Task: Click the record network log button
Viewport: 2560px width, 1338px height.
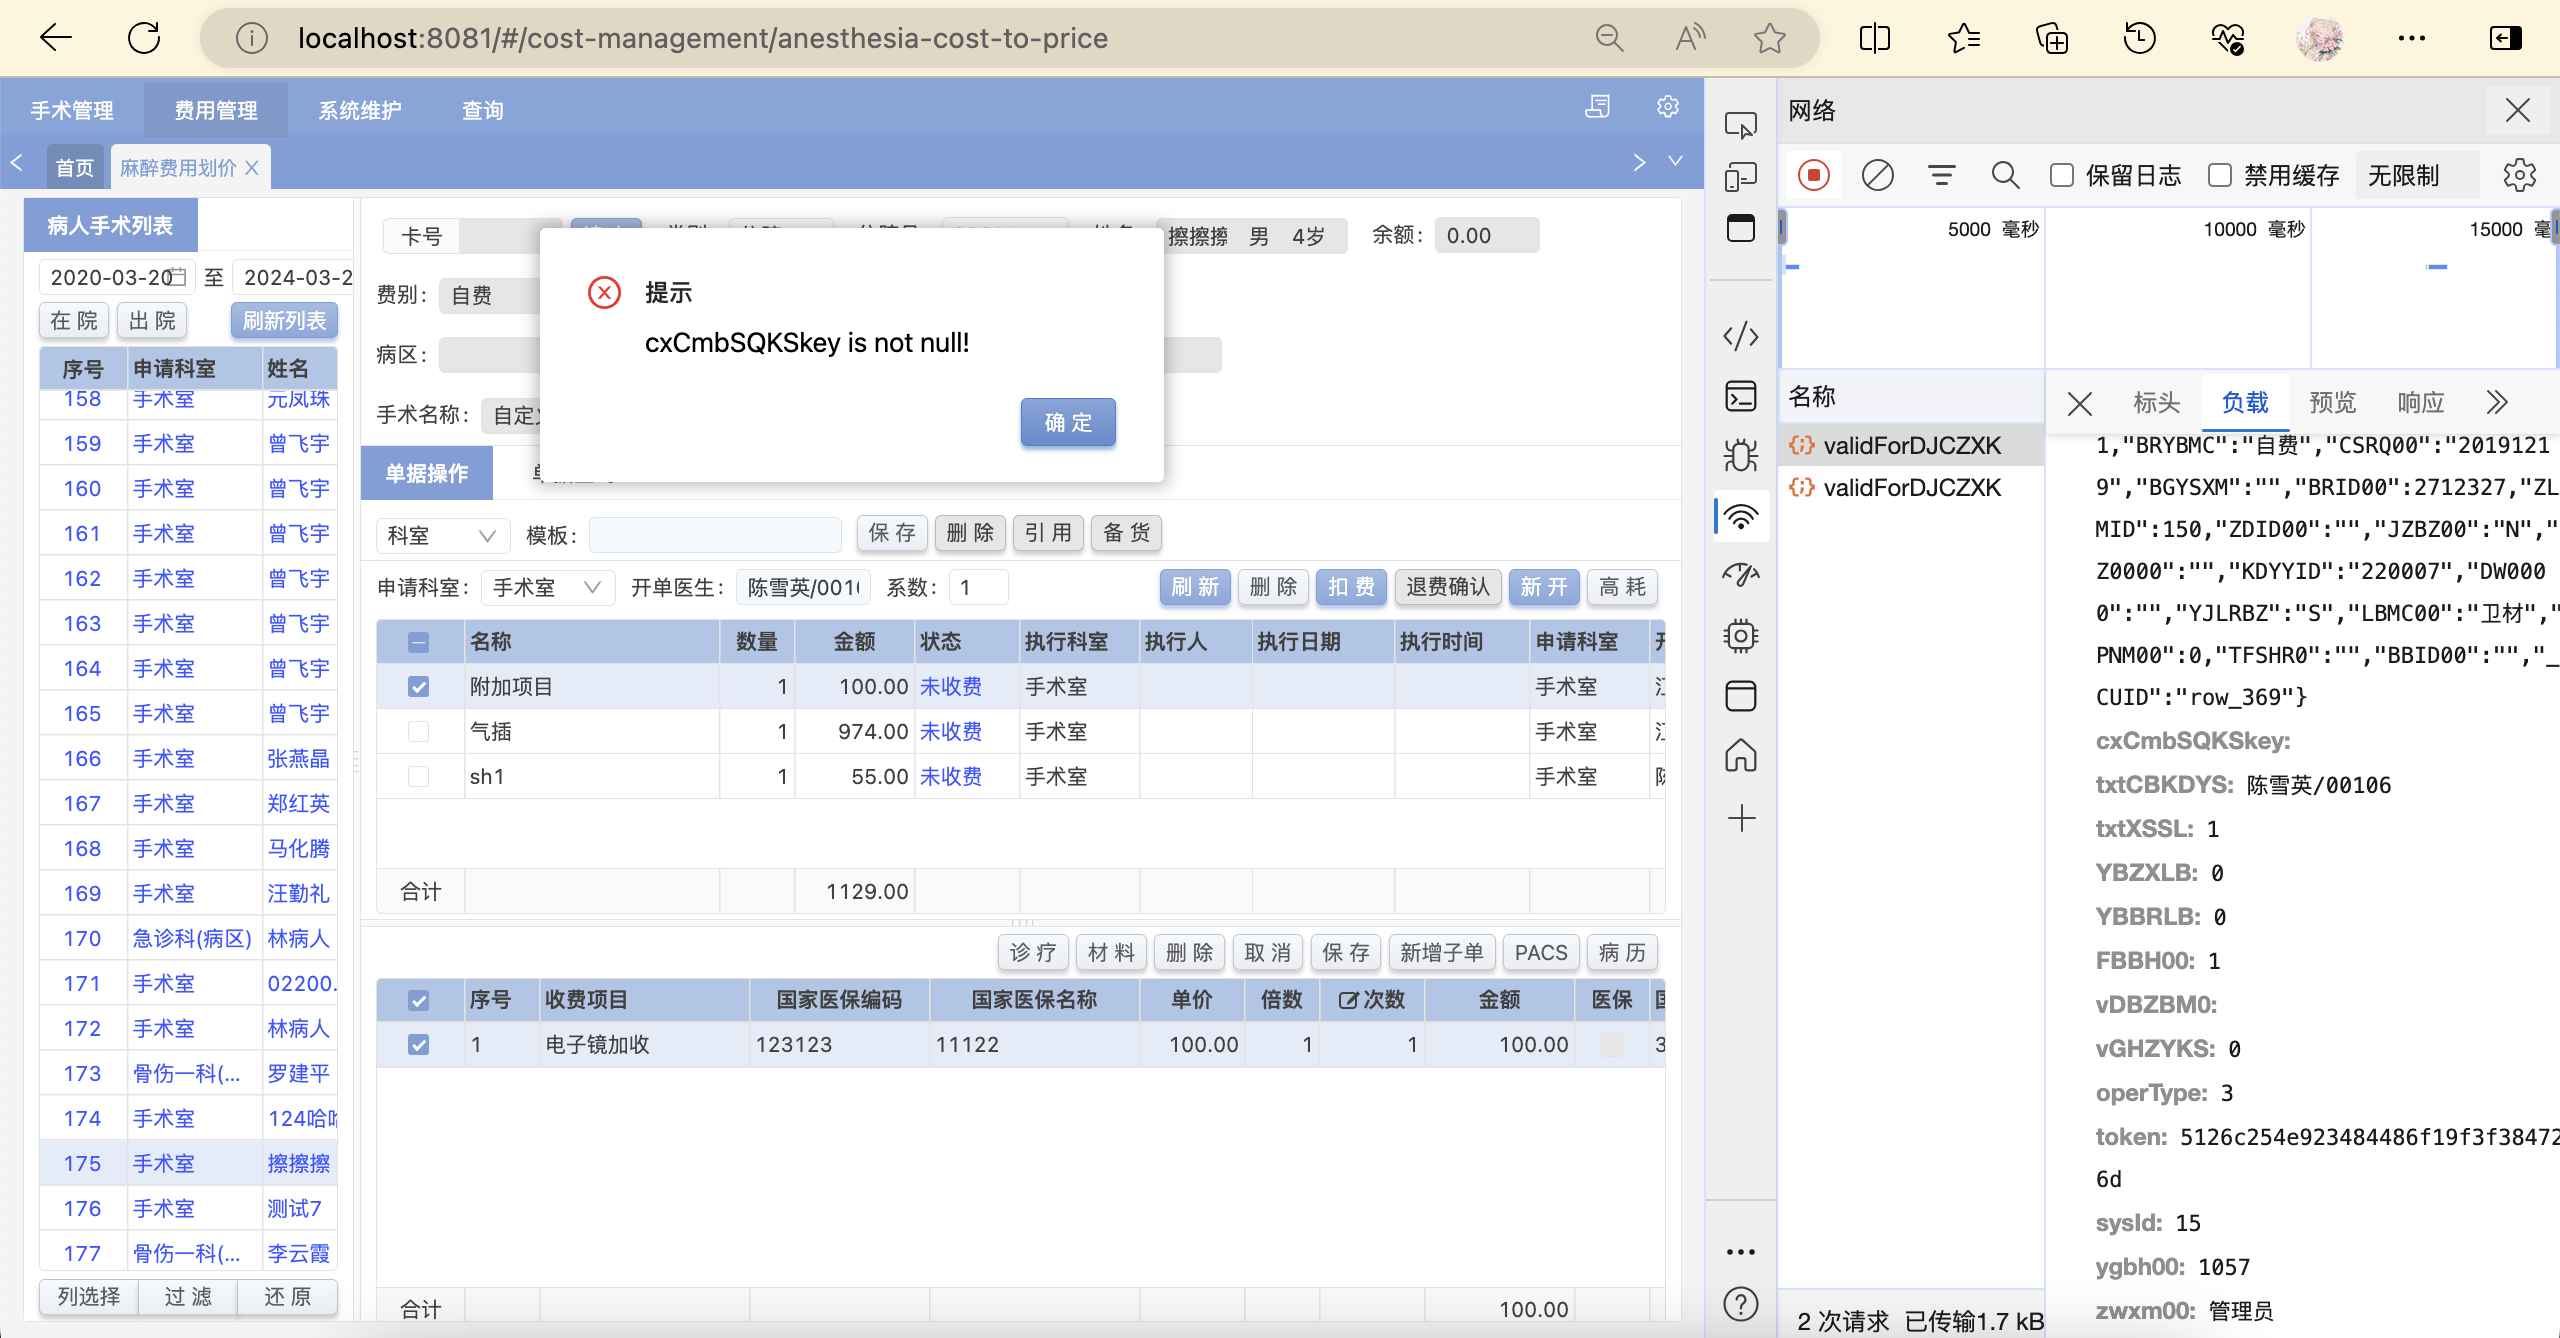Action: (1813, 175)
